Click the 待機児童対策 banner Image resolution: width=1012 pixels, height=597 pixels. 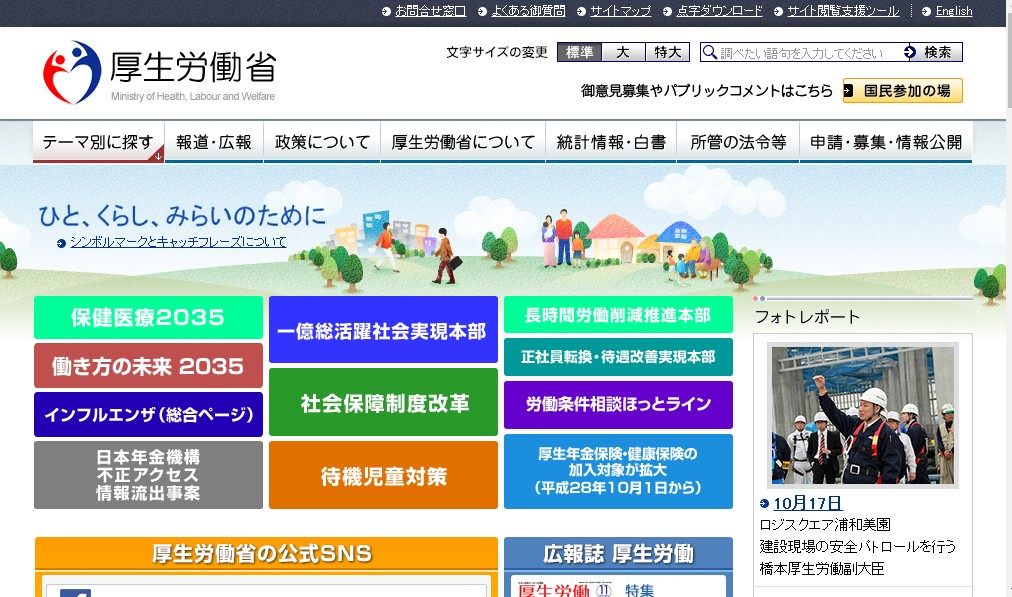383,475
